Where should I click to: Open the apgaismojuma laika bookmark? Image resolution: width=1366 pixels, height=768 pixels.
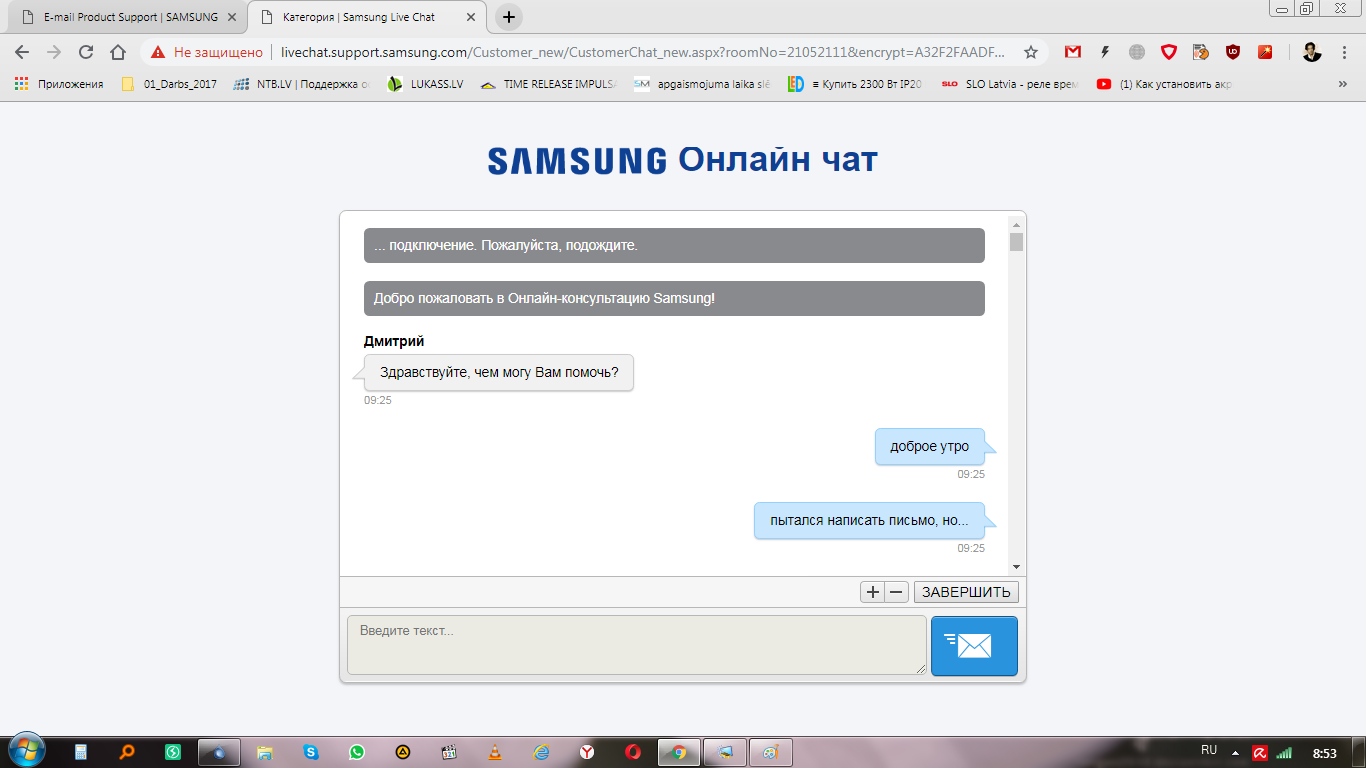point(703,84)
